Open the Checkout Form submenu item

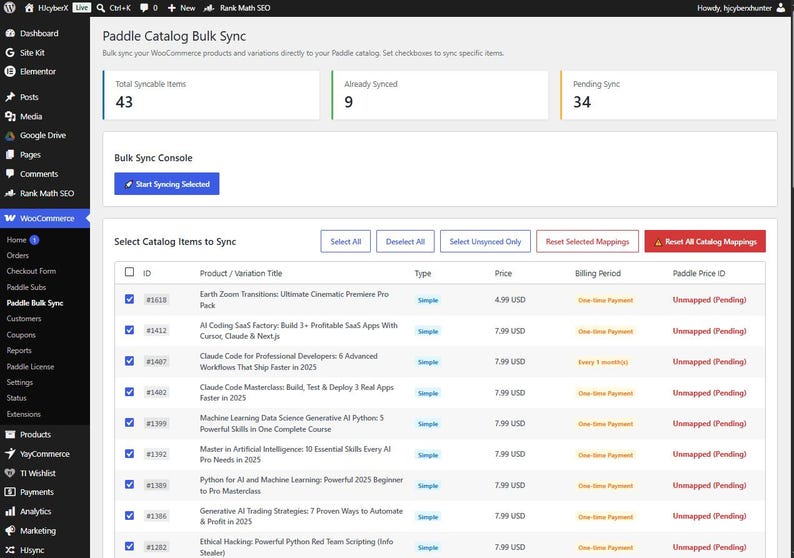(31, 271)
